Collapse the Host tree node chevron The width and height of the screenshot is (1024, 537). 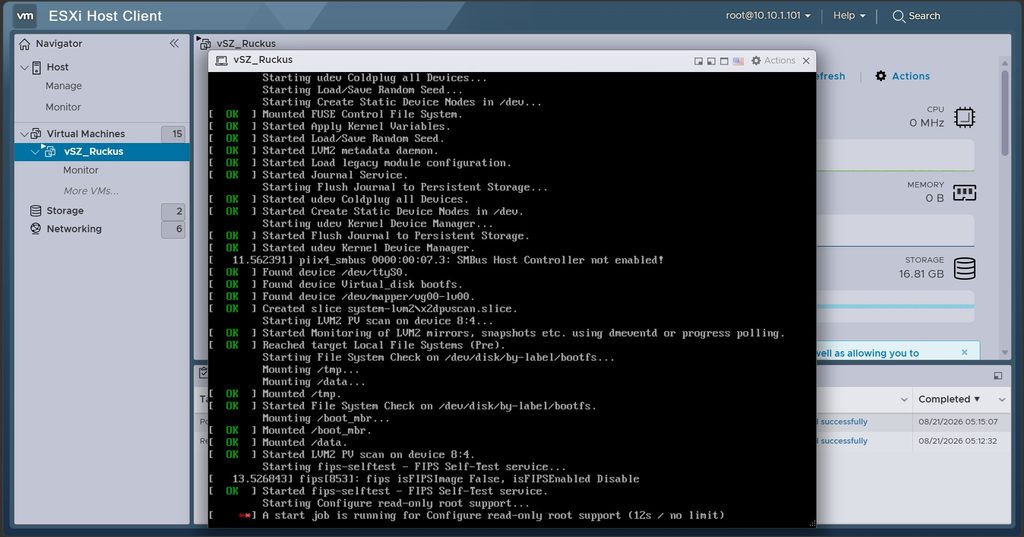point(24,67)
